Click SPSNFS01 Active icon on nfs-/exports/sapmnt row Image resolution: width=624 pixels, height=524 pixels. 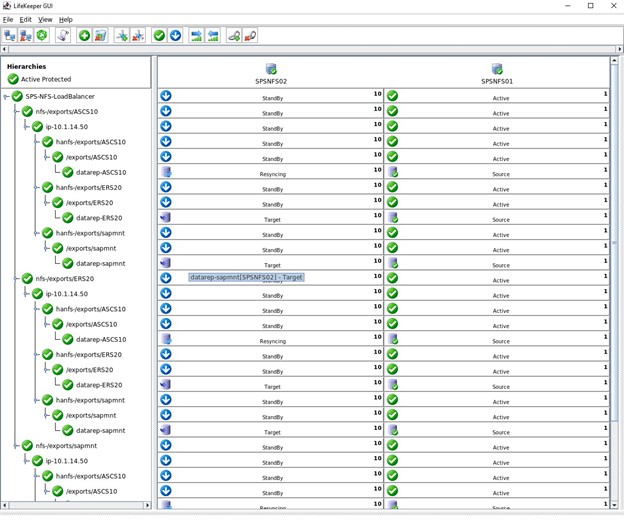(x=392, y=445)
